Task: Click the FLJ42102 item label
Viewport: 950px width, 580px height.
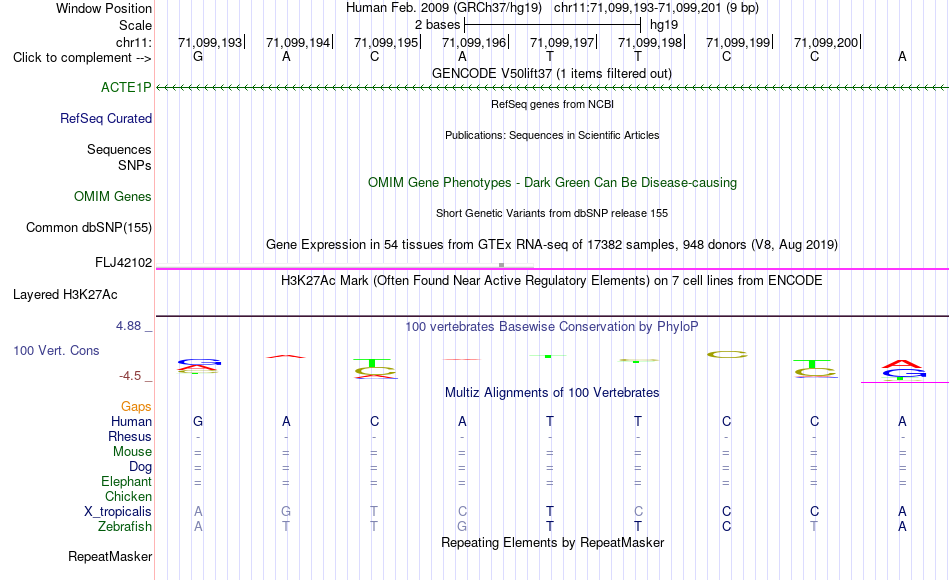Action: (124, 262)
